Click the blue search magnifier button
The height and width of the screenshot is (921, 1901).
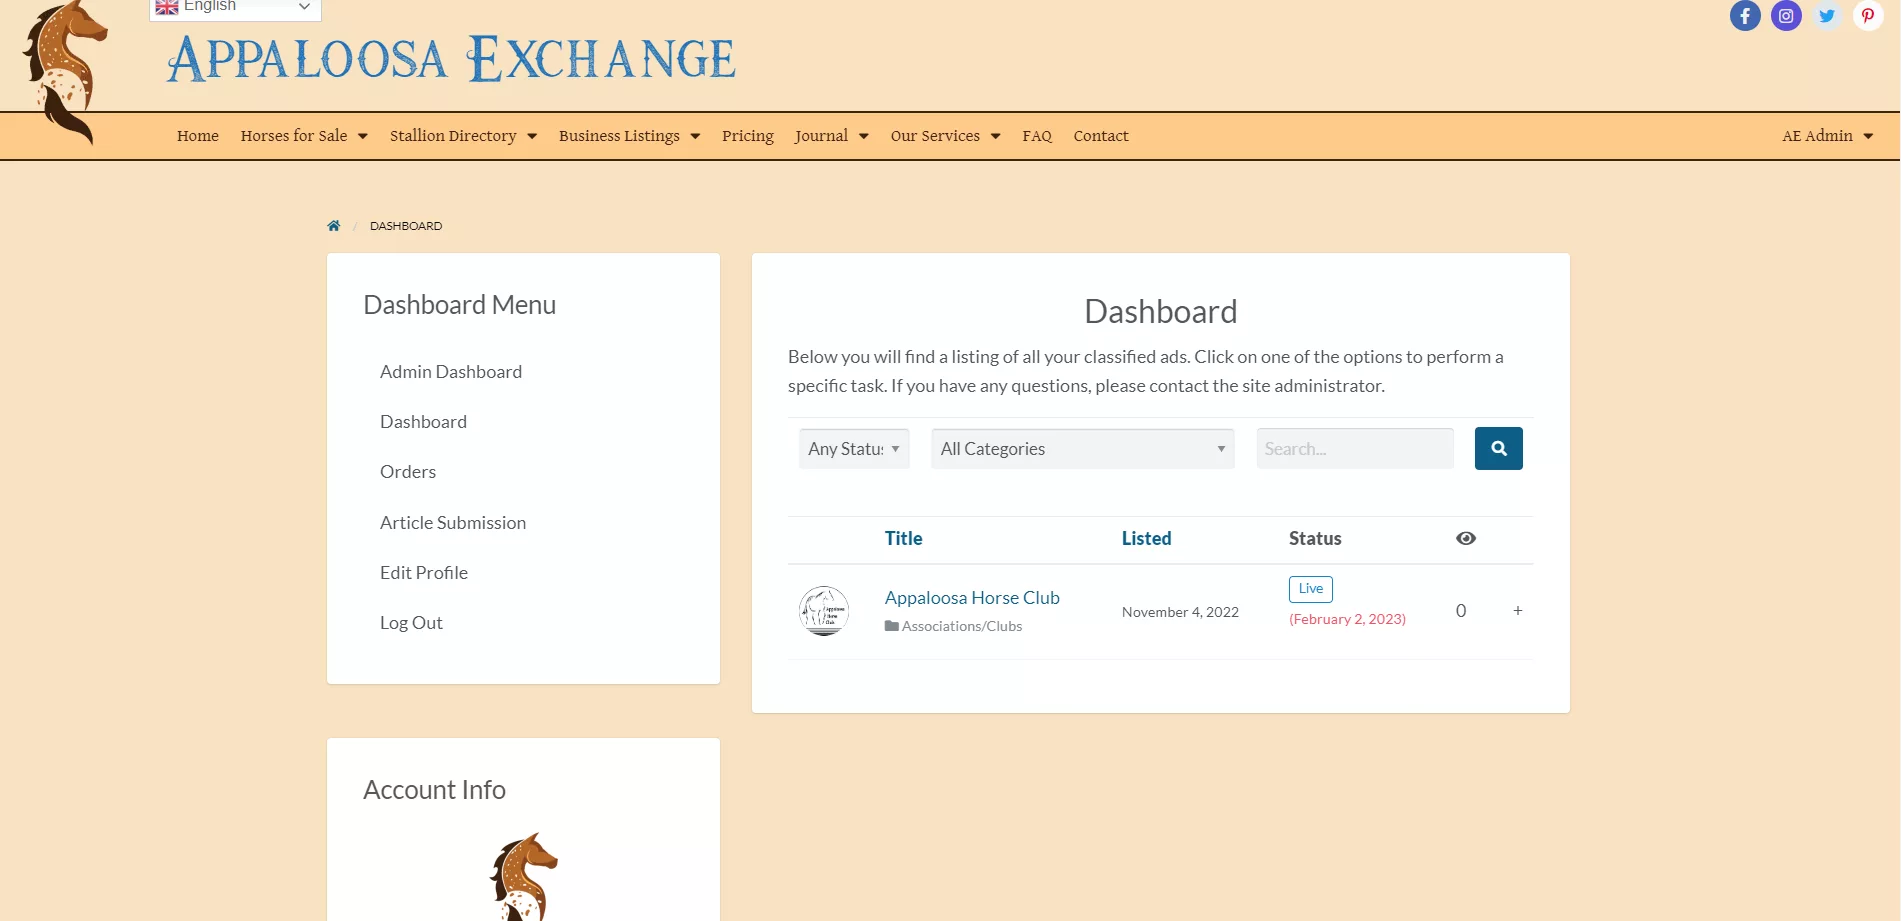[1498, 449]
